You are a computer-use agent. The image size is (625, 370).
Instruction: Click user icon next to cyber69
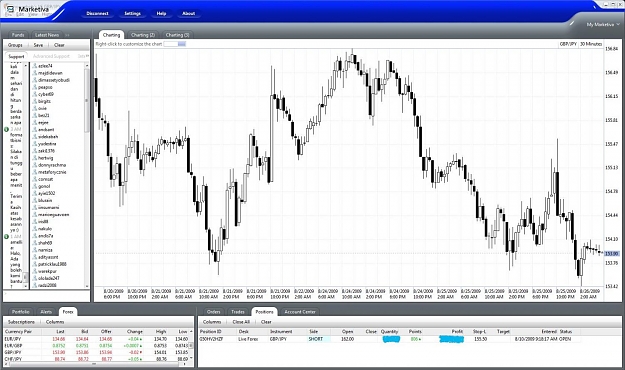coord(35,94)
